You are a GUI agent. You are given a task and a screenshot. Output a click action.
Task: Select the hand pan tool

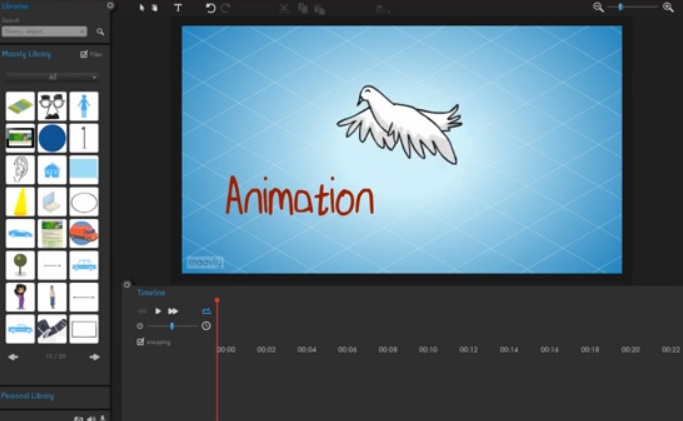click(154, 7)
